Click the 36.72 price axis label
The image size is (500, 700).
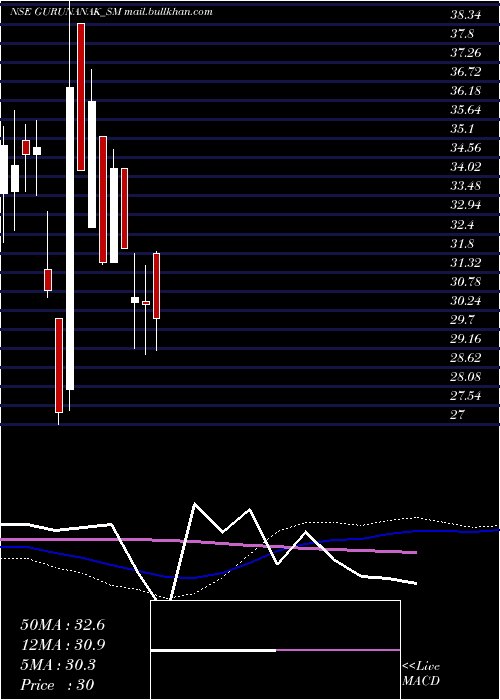(466, 72)
